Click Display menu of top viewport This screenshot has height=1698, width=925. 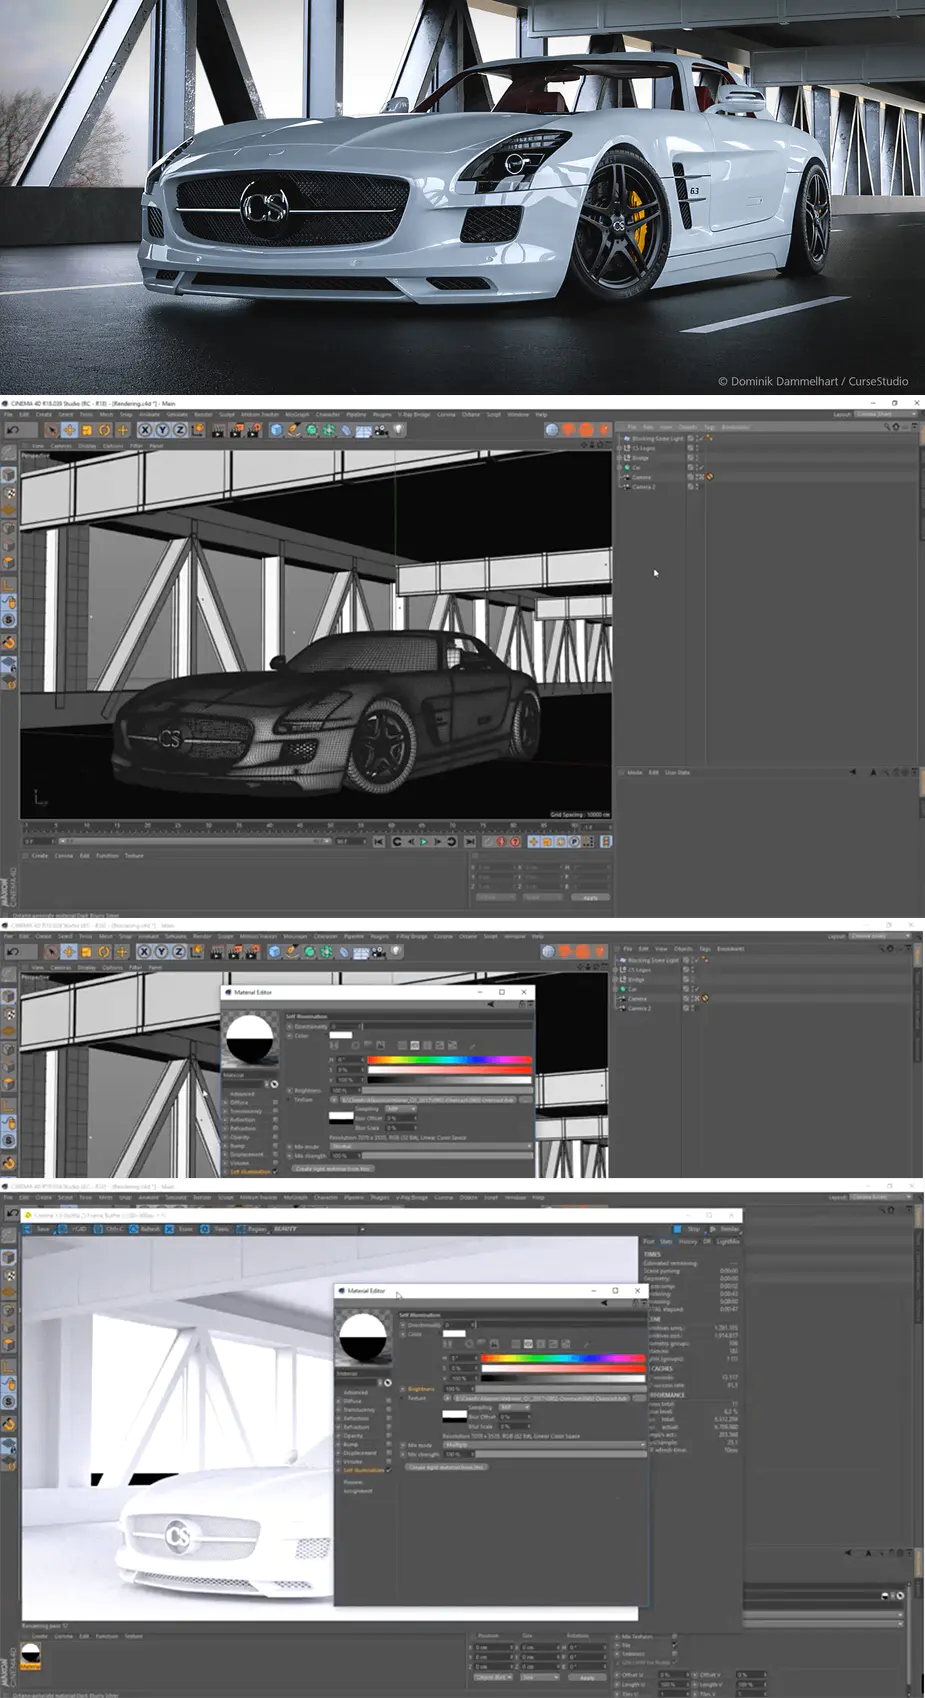click(x=88, y=446)
